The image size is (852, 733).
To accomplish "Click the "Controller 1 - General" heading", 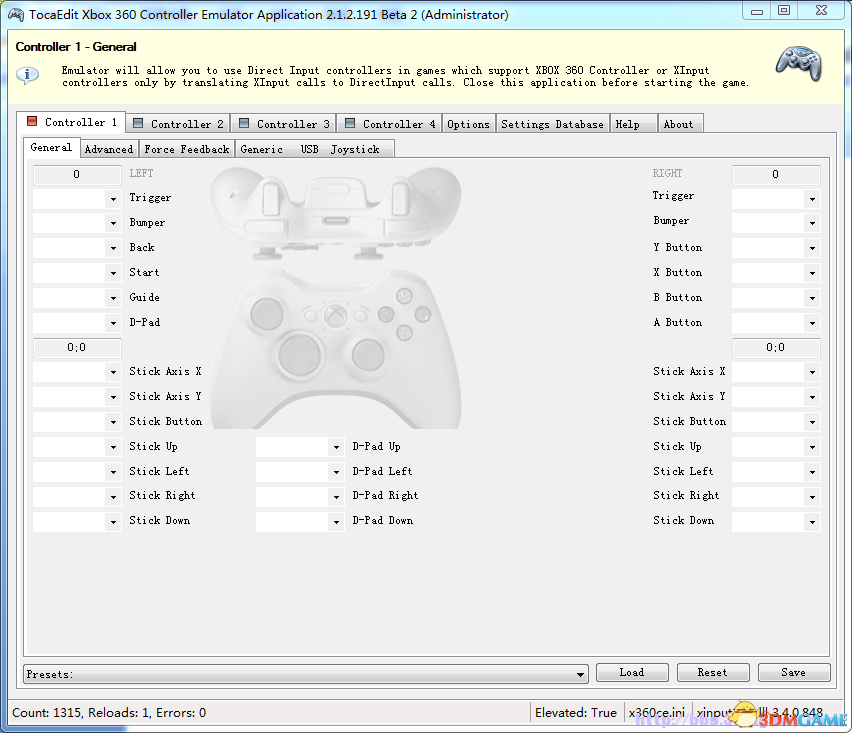I will (x=76, y=47).
